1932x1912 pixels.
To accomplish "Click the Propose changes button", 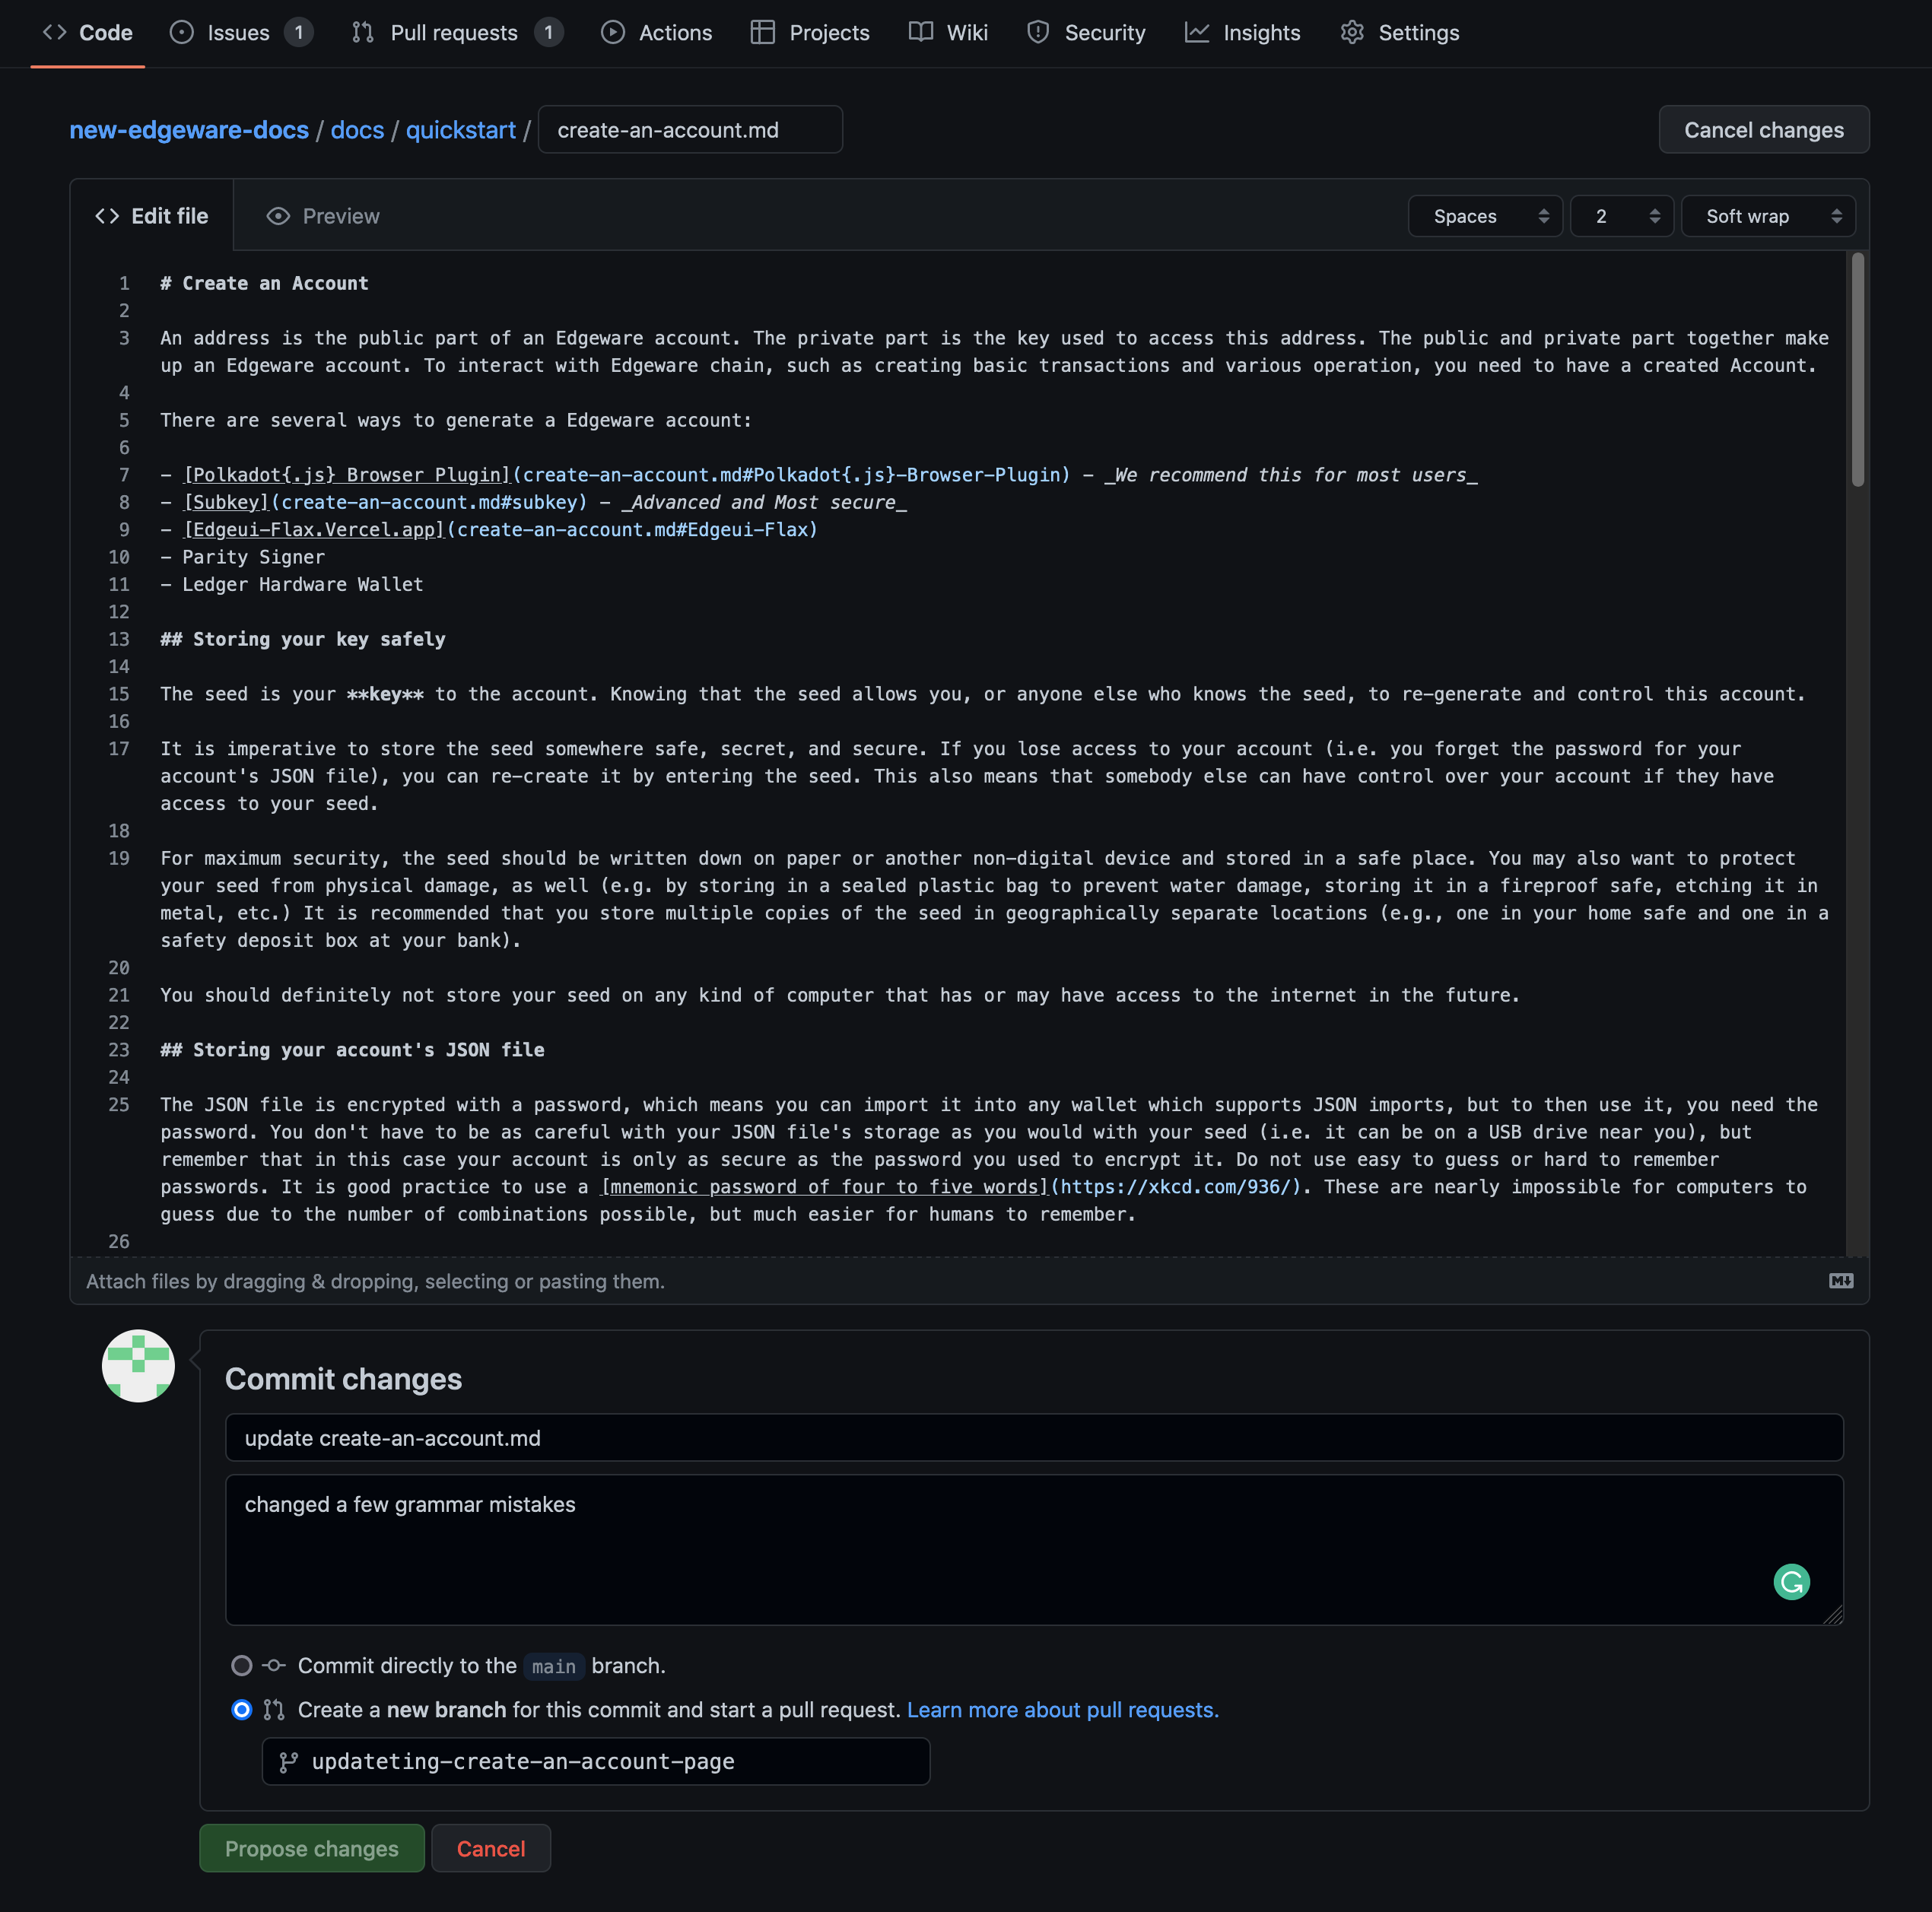I will tap(312, 1848).
